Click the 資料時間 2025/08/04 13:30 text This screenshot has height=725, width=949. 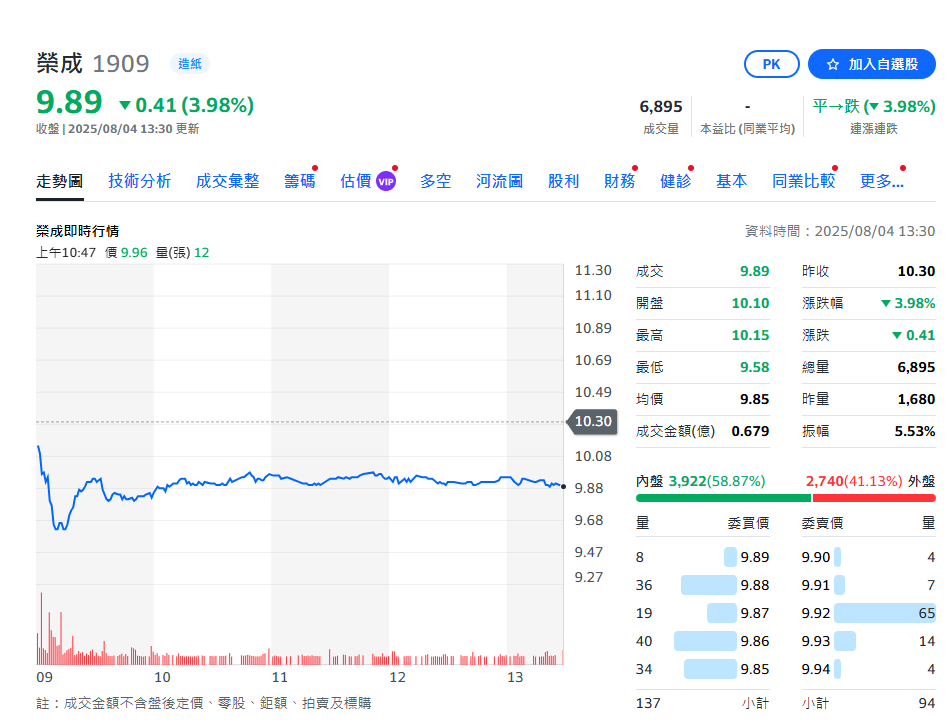point(840,231)
